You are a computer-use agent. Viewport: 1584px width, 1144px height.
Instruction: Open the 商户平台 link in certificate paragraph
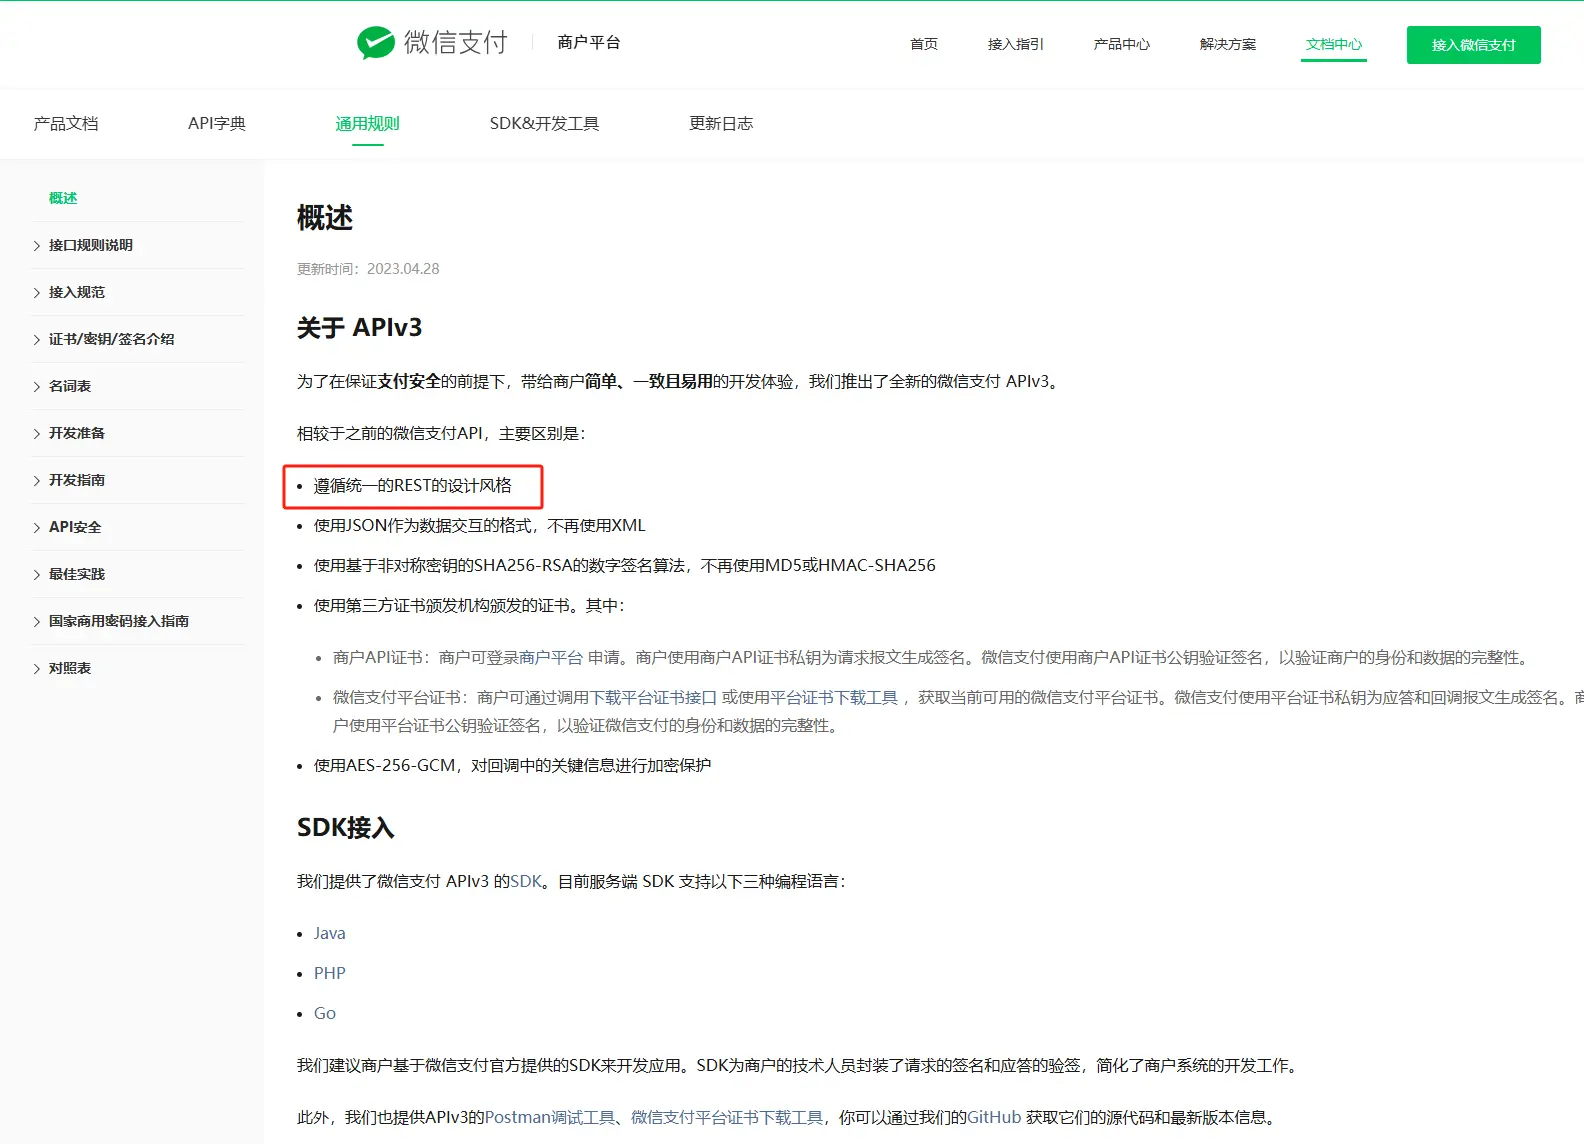[x=551, y=657]
